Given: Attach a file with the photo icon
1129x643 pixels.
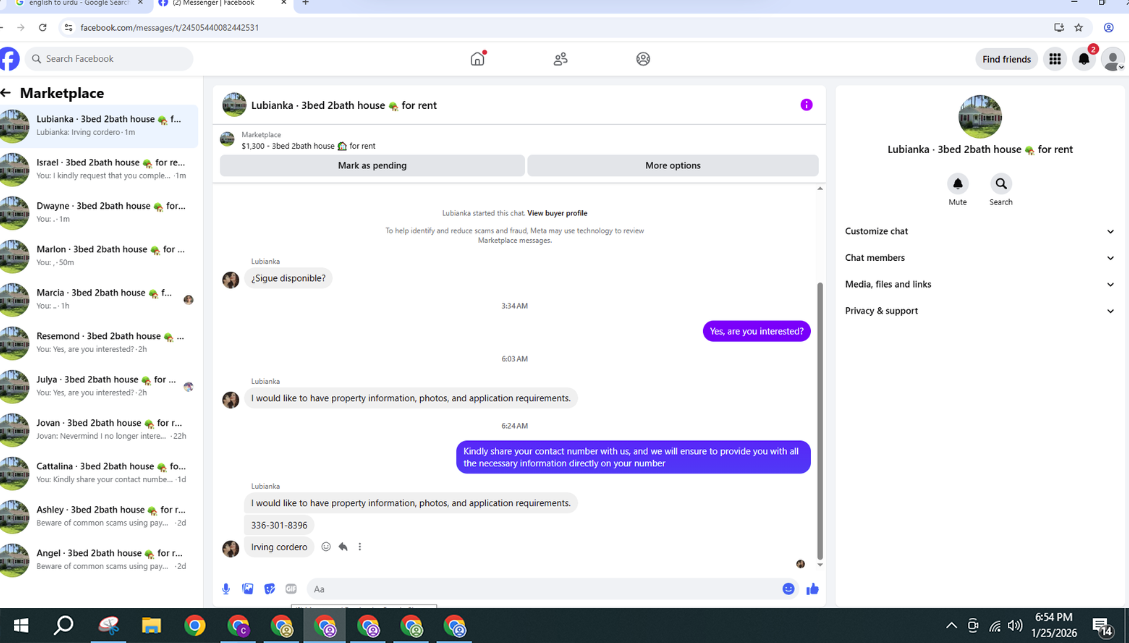Looking at the screenshot, I should [x=248, y=589].
